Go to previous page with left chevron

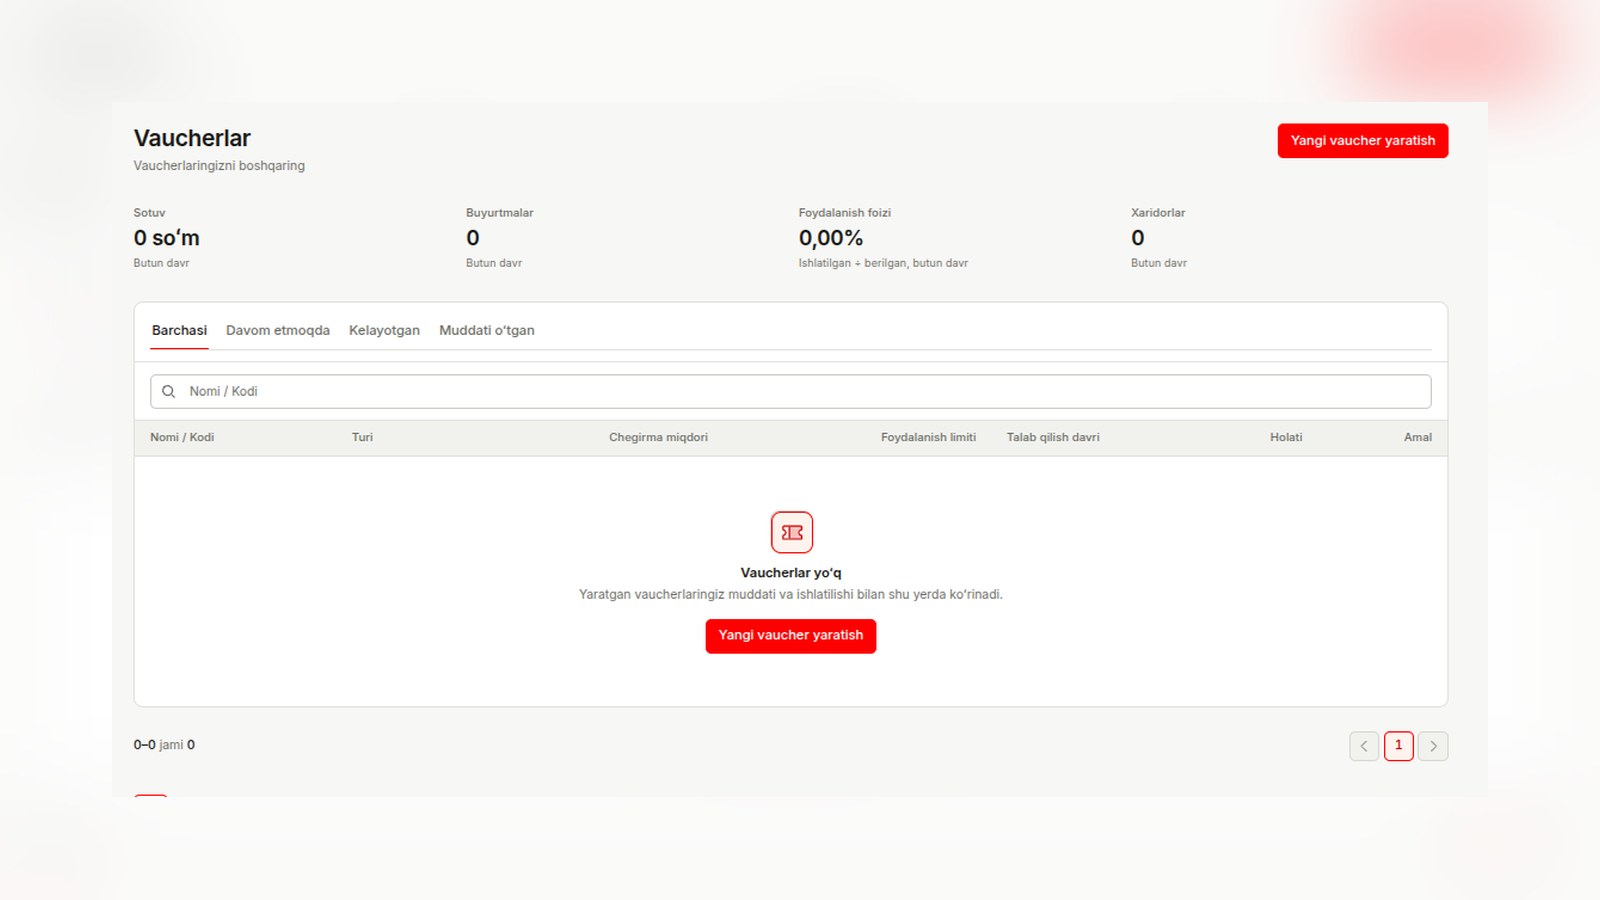coord(1364,746)
